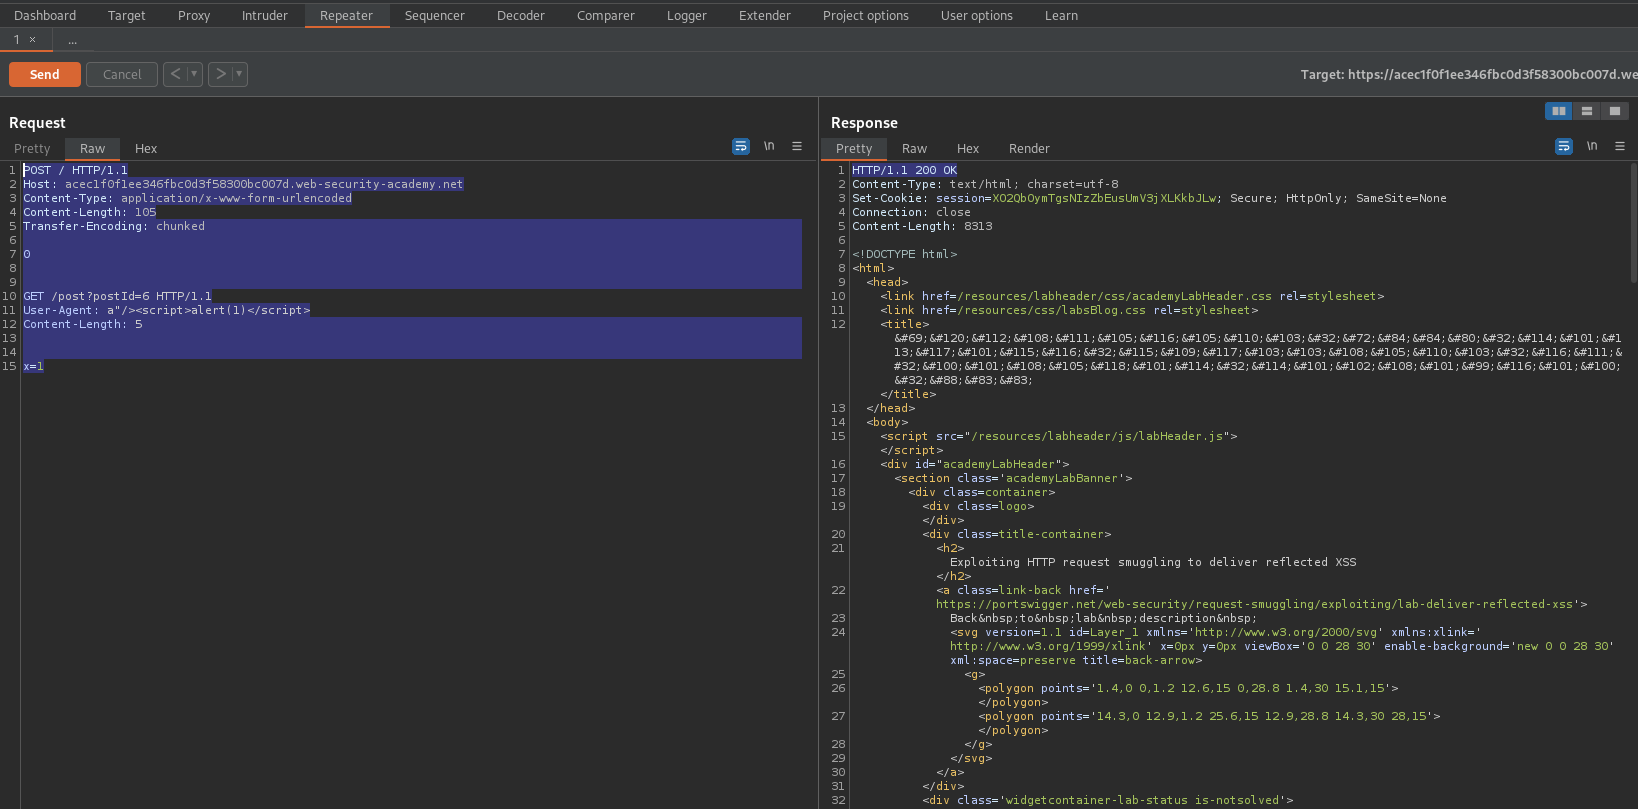Click the 'GET /post?postId=6 HTTP/1.1' line
Screen dimensions: 1638x809
pyautogui.click(x=118, y=296)
